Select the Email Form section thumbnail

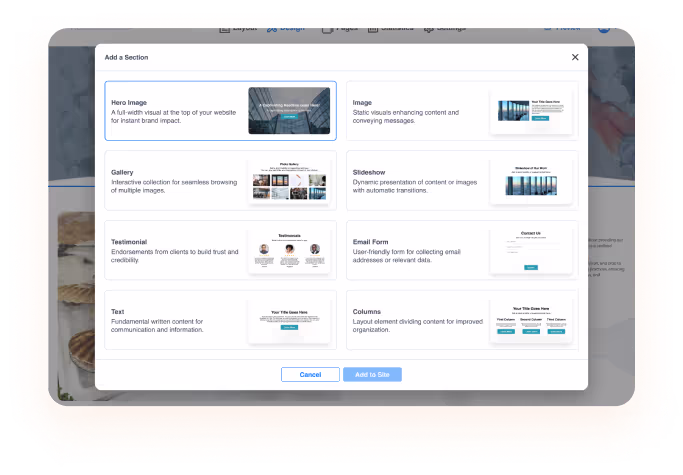click(x=531, y=250)
